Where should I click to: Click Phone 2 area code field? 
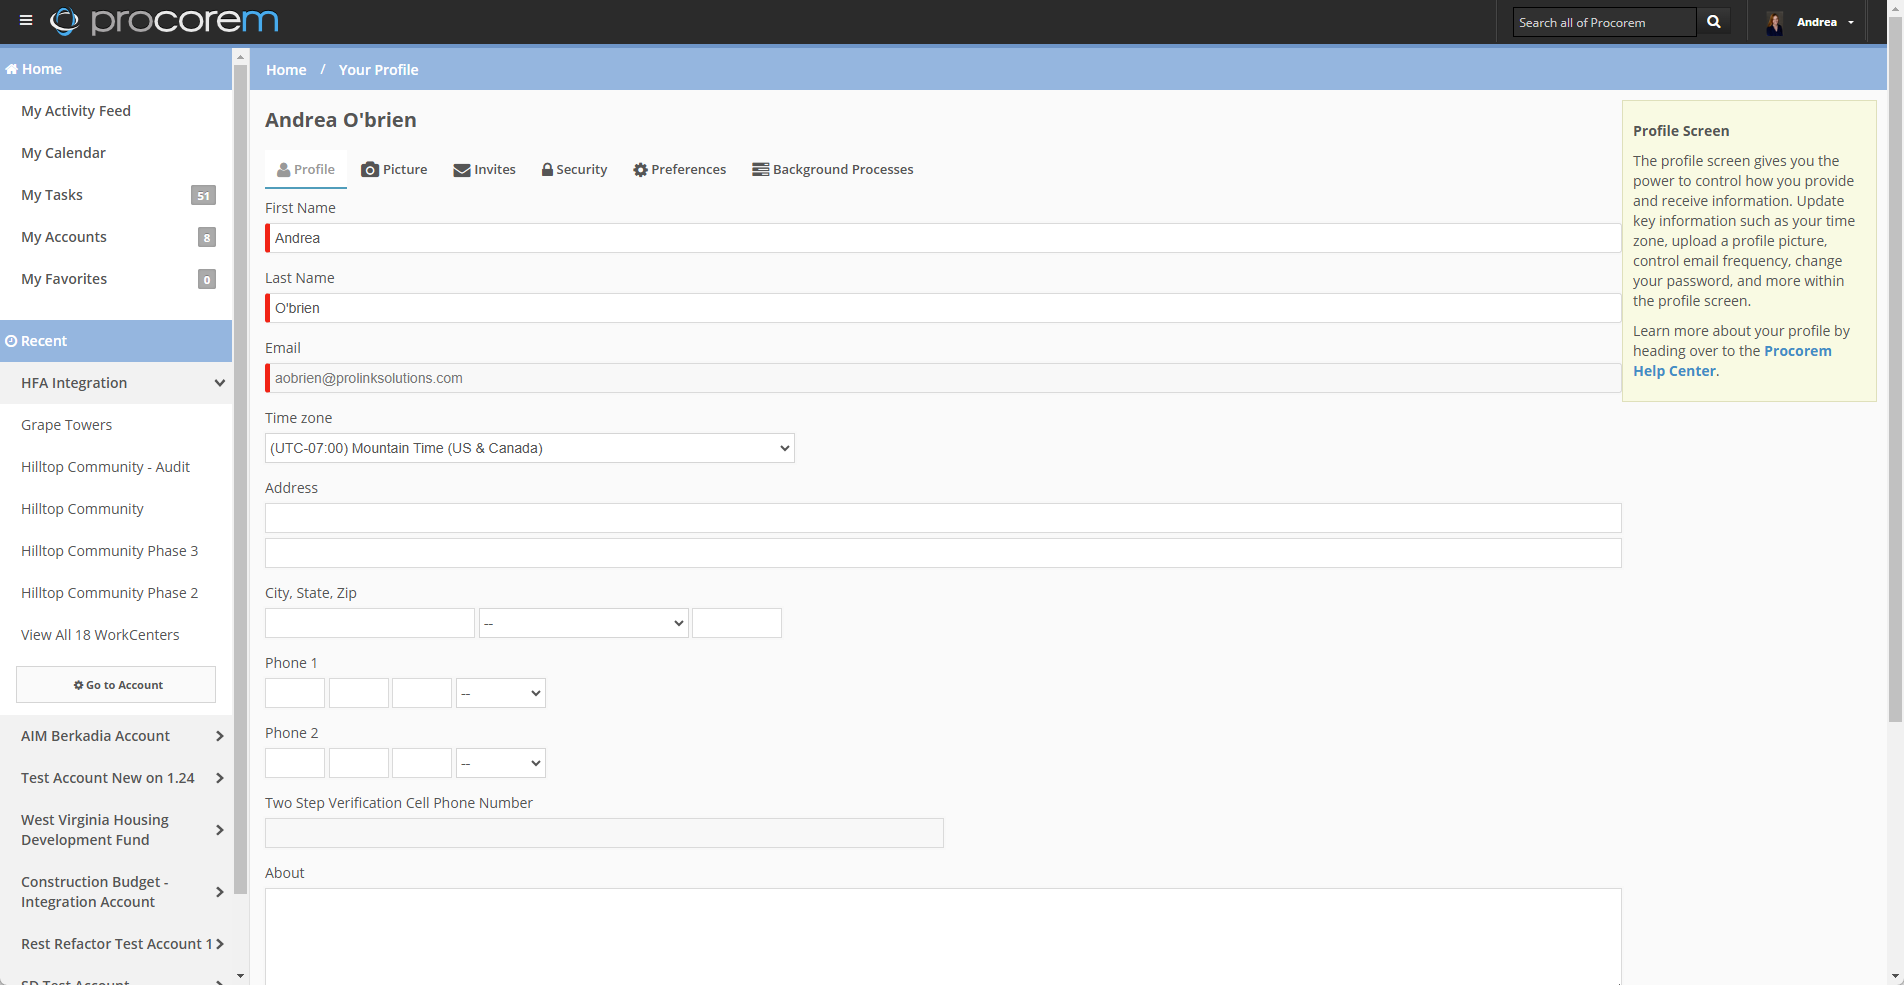coord(295,763)
